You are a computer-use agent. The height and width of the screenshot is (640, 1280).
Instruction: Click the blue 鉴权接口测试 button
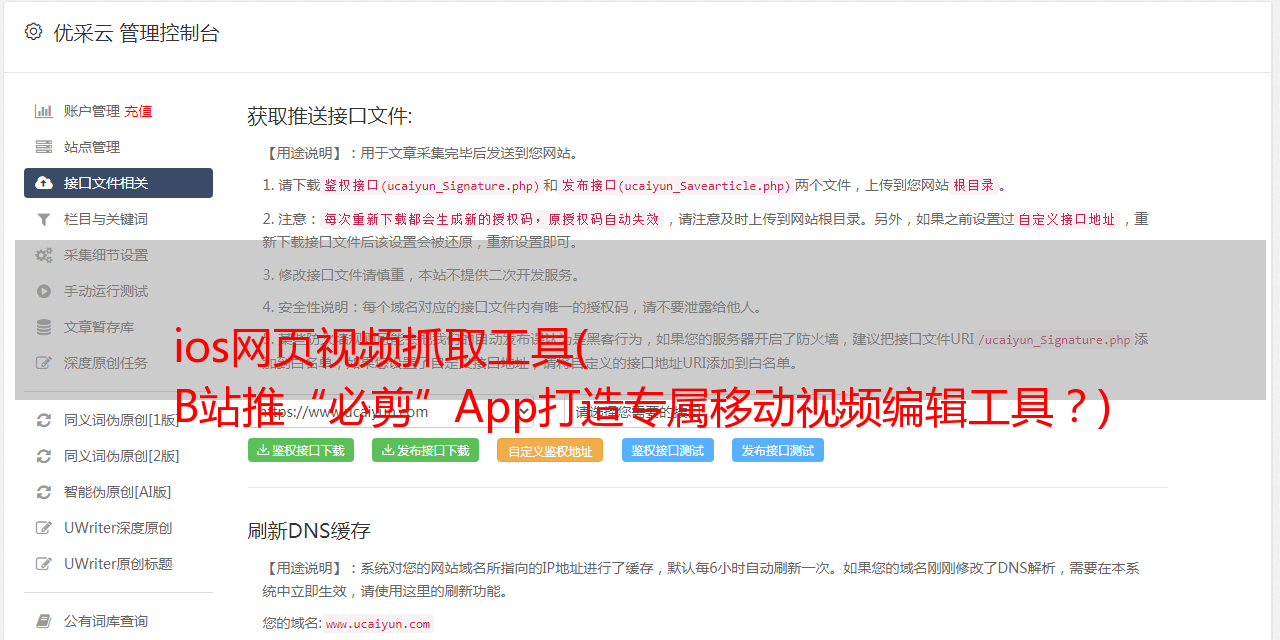[x=668, y=451]
